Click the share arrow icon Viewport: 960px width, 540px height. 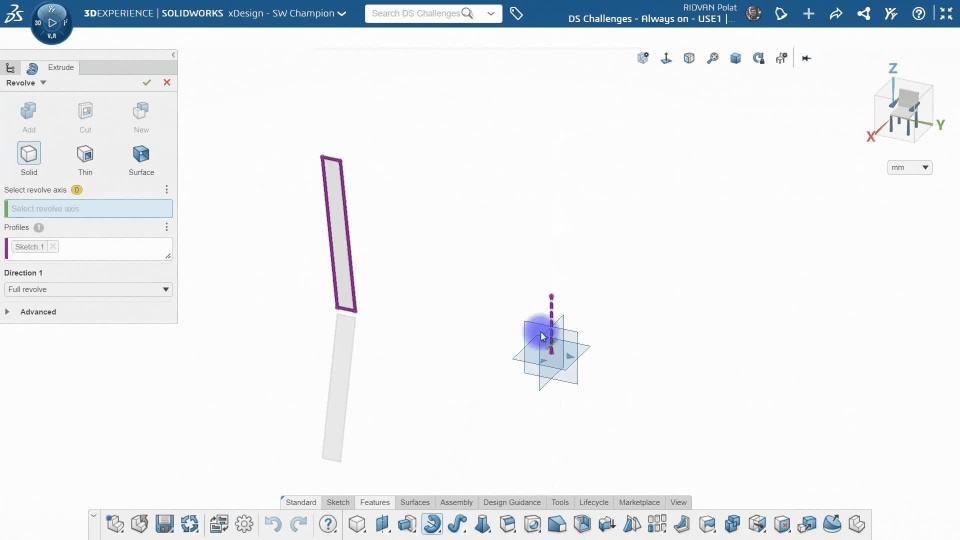pos(836,13)
